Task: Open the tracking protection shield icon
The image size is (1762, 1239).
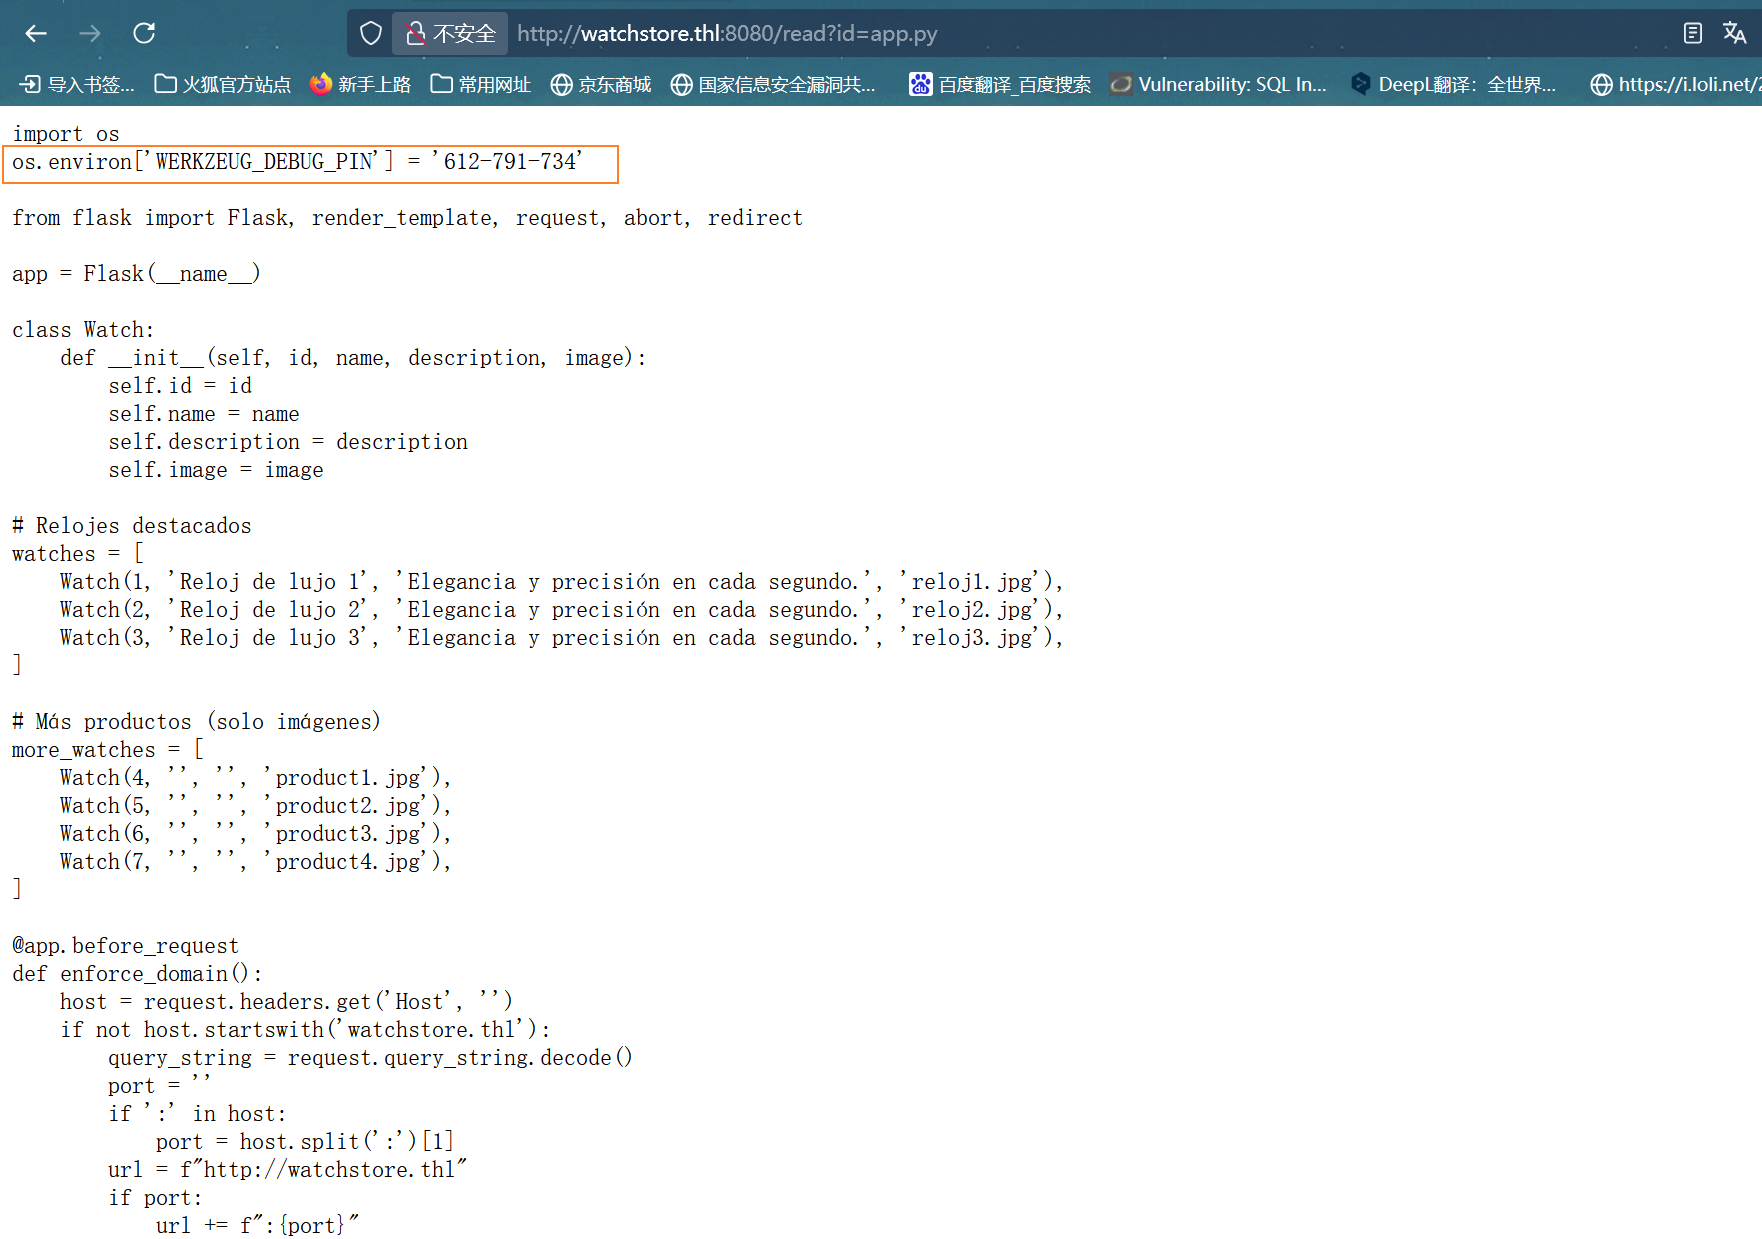Action: [x=371, y=34]
